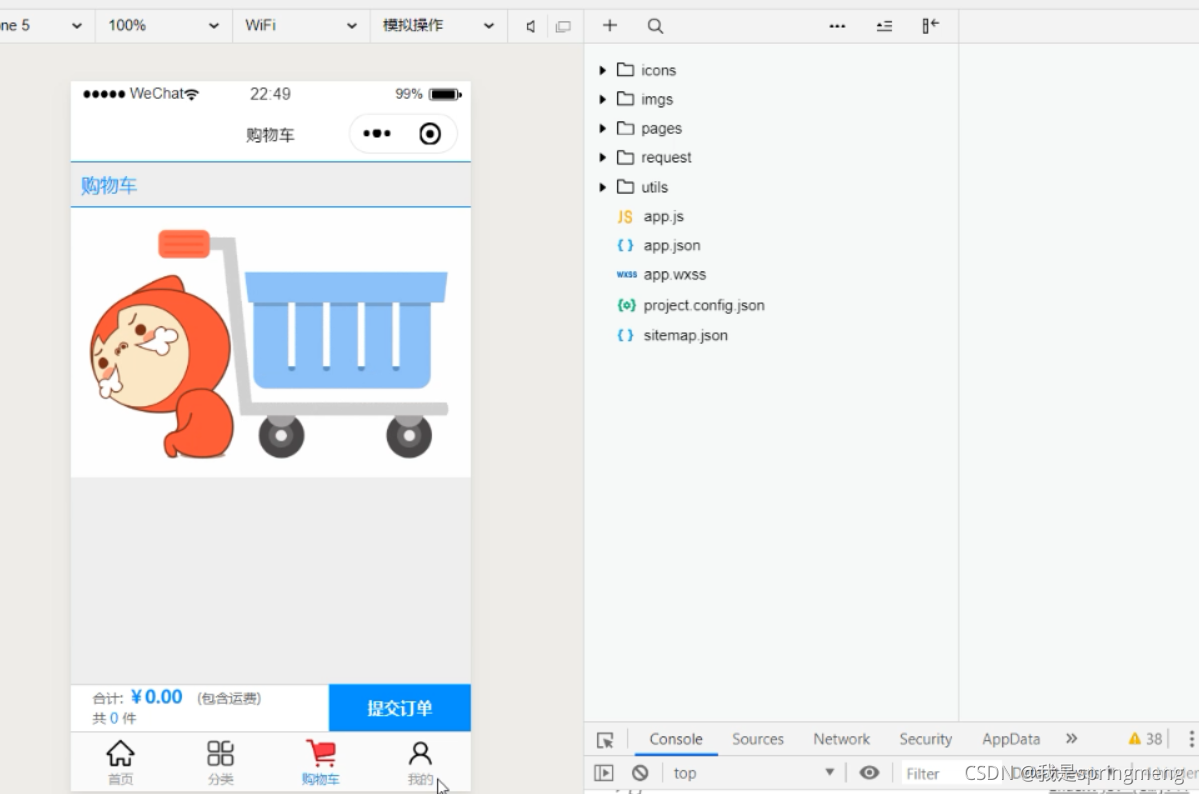
Task: Mute simulator sound with speaker icon
Action: point(531,27)
